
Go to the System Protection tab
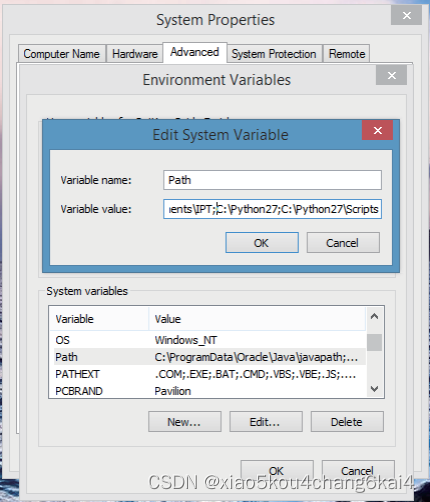click(274, 54)
